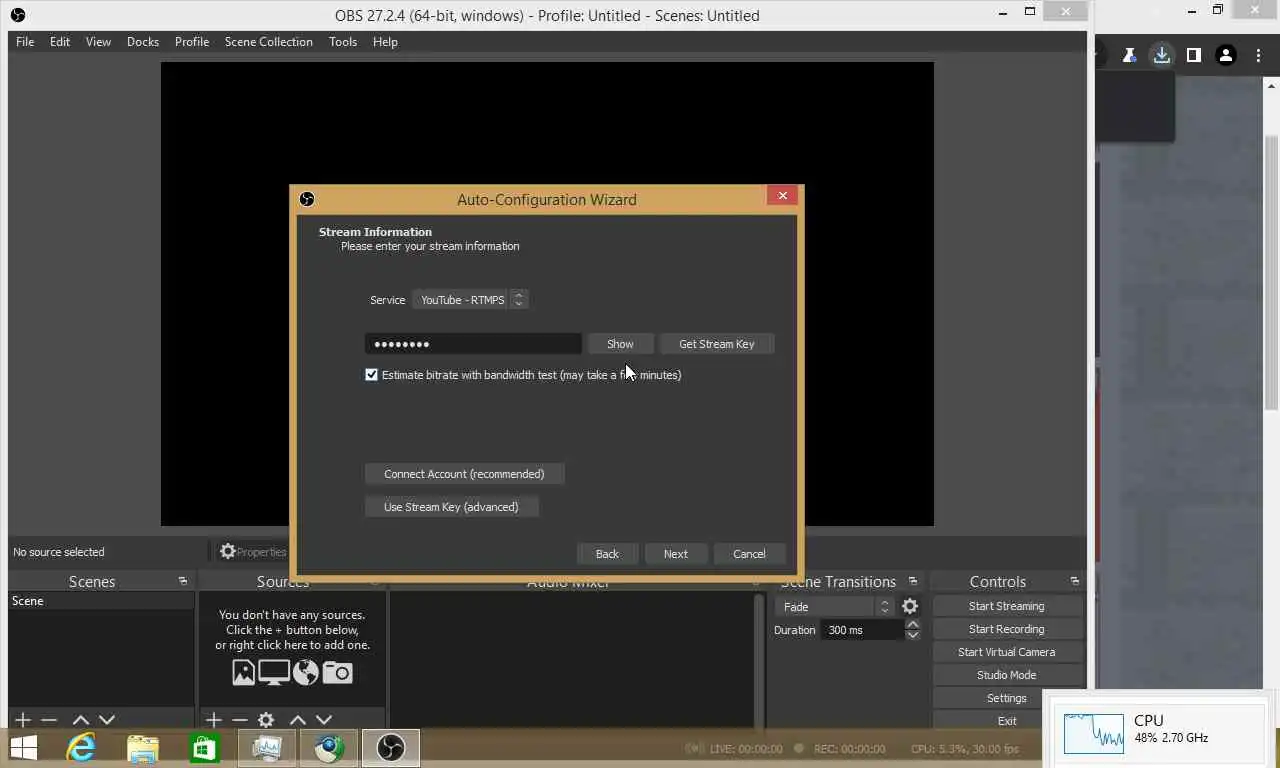Viewport: 1280px width, 768px height.
Task: Toggle browser side panel icon
Action: pyautogui.click(x=1193, y=55)
